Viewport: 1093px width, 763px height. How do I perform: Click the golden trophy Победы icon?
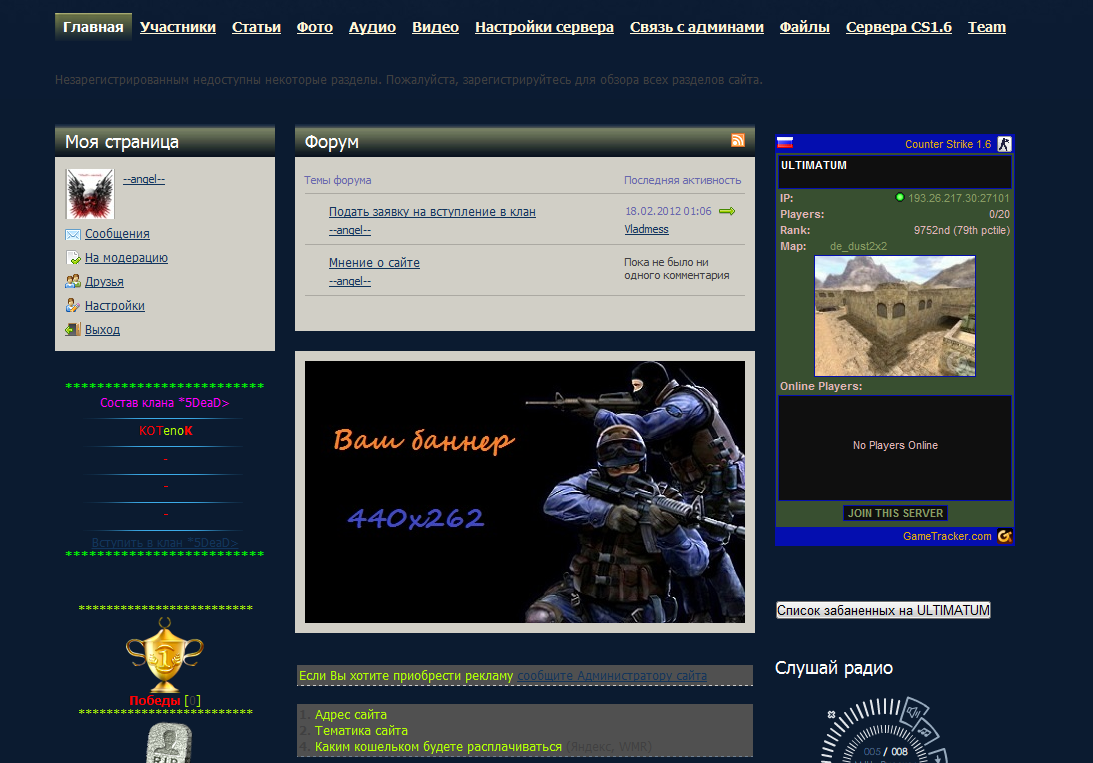[x=165, y=654]
